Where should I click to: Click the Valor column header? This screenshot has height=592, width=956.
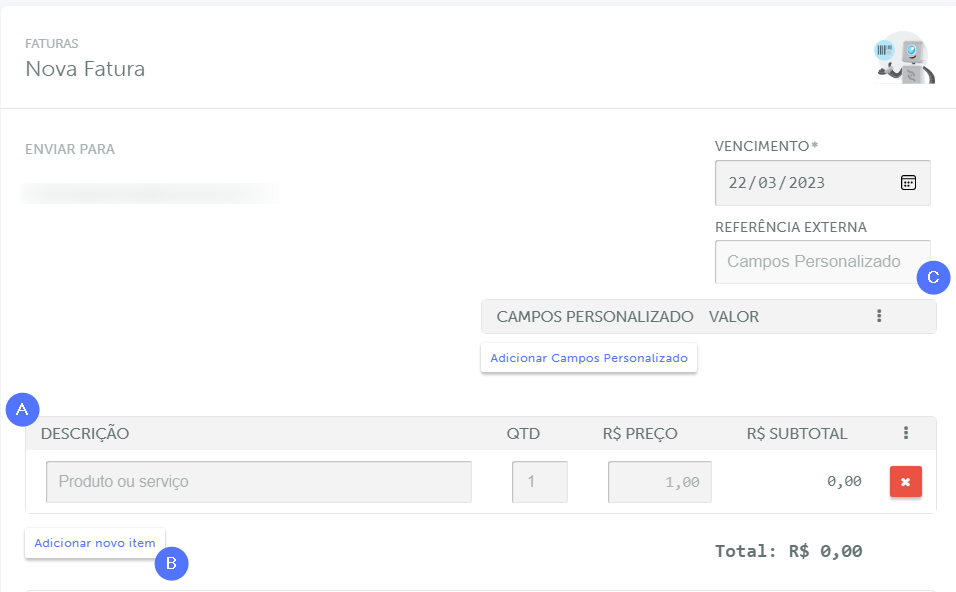point(733,316)
